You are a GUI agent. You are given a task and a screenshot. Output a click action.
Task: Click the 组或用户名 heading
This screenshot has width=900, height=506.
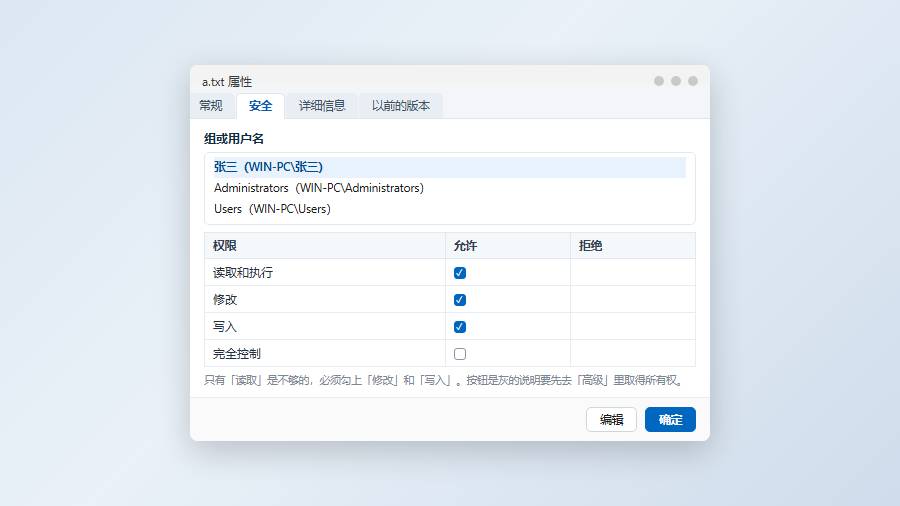point(234,138)
